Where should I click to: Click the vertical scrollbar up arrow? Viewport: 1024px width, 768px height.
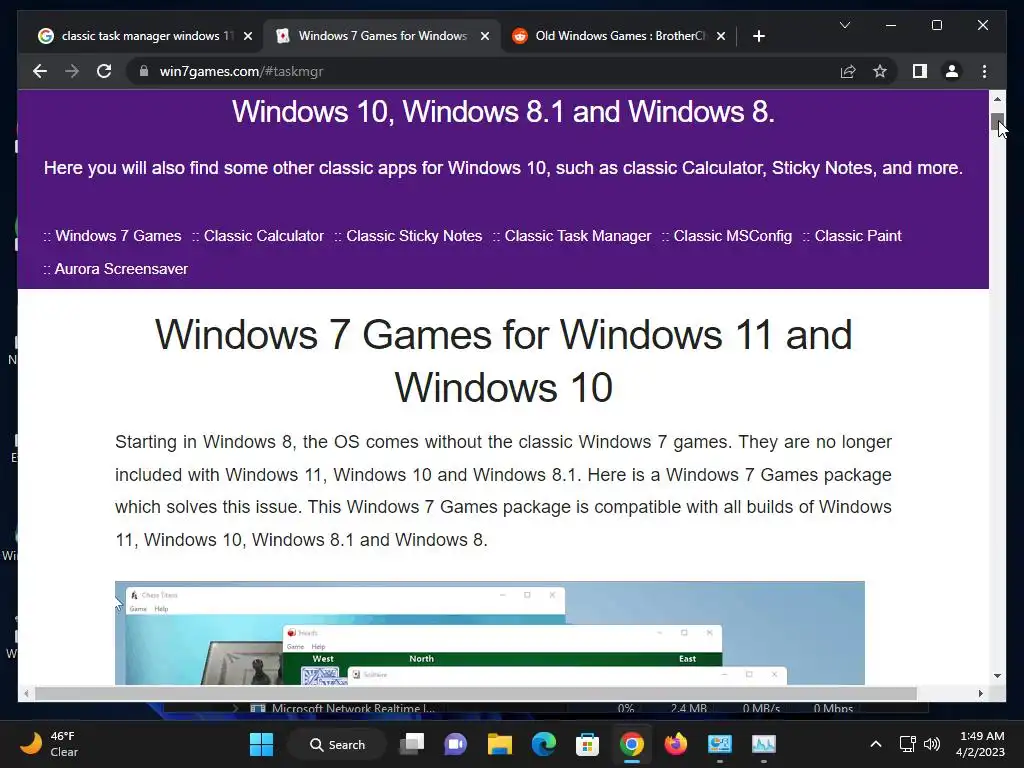(997, 99)
